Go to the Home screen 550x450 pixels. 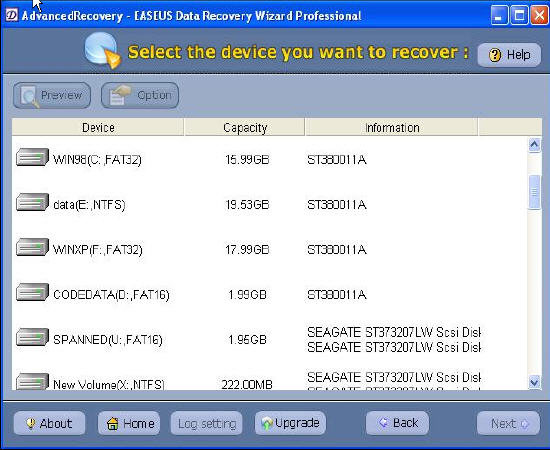click(129, 423)
